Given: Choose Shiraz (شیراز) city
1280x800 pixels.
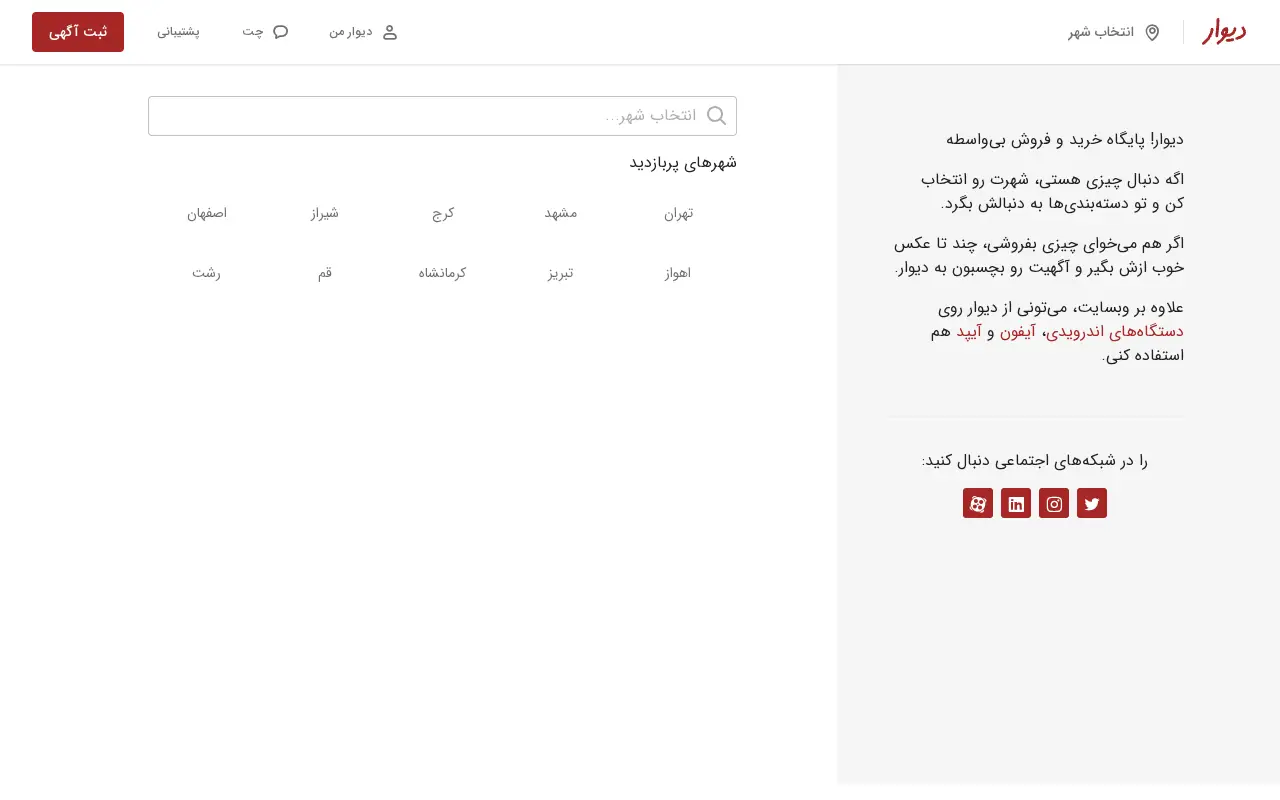Looking at the screenshot, I should coord(325,213).
